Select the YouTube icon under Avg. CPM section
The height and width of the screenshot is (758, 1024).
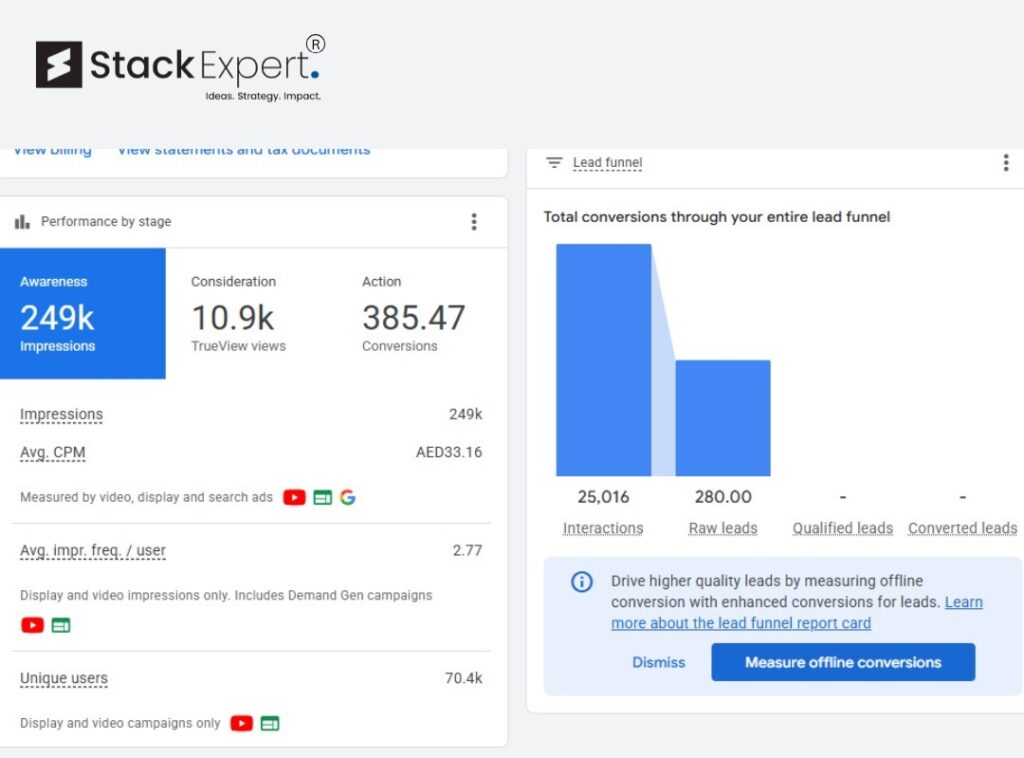click(x=294, y=497)
